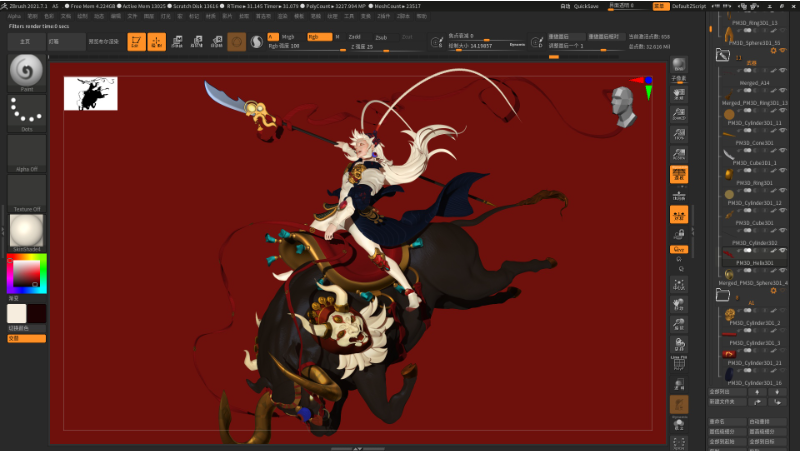Click the Edit mode button
This screenshot has height=453, width=800.
tap(135, 41)
